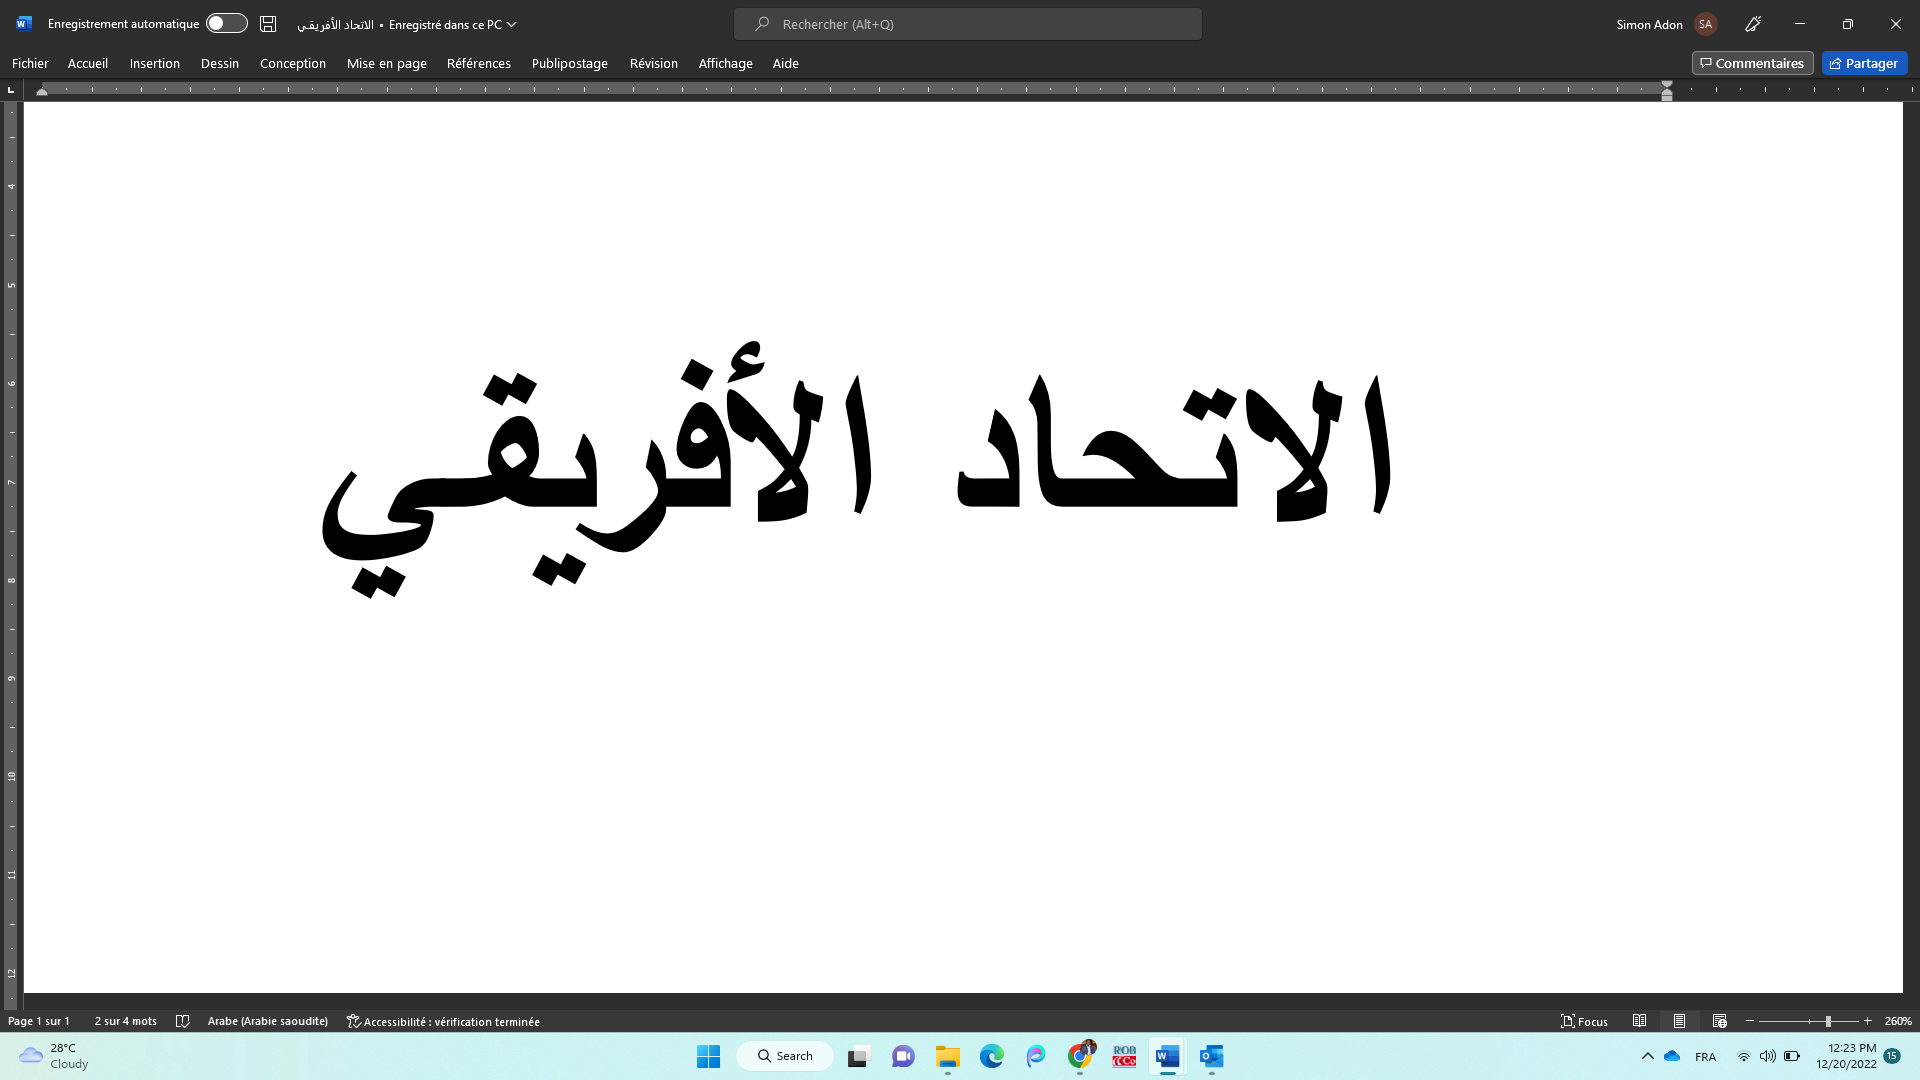Open Outlook from the taskbar
Image resolution: width=1920 pixels, height=1080 pixels.
pos(1212,1056)
